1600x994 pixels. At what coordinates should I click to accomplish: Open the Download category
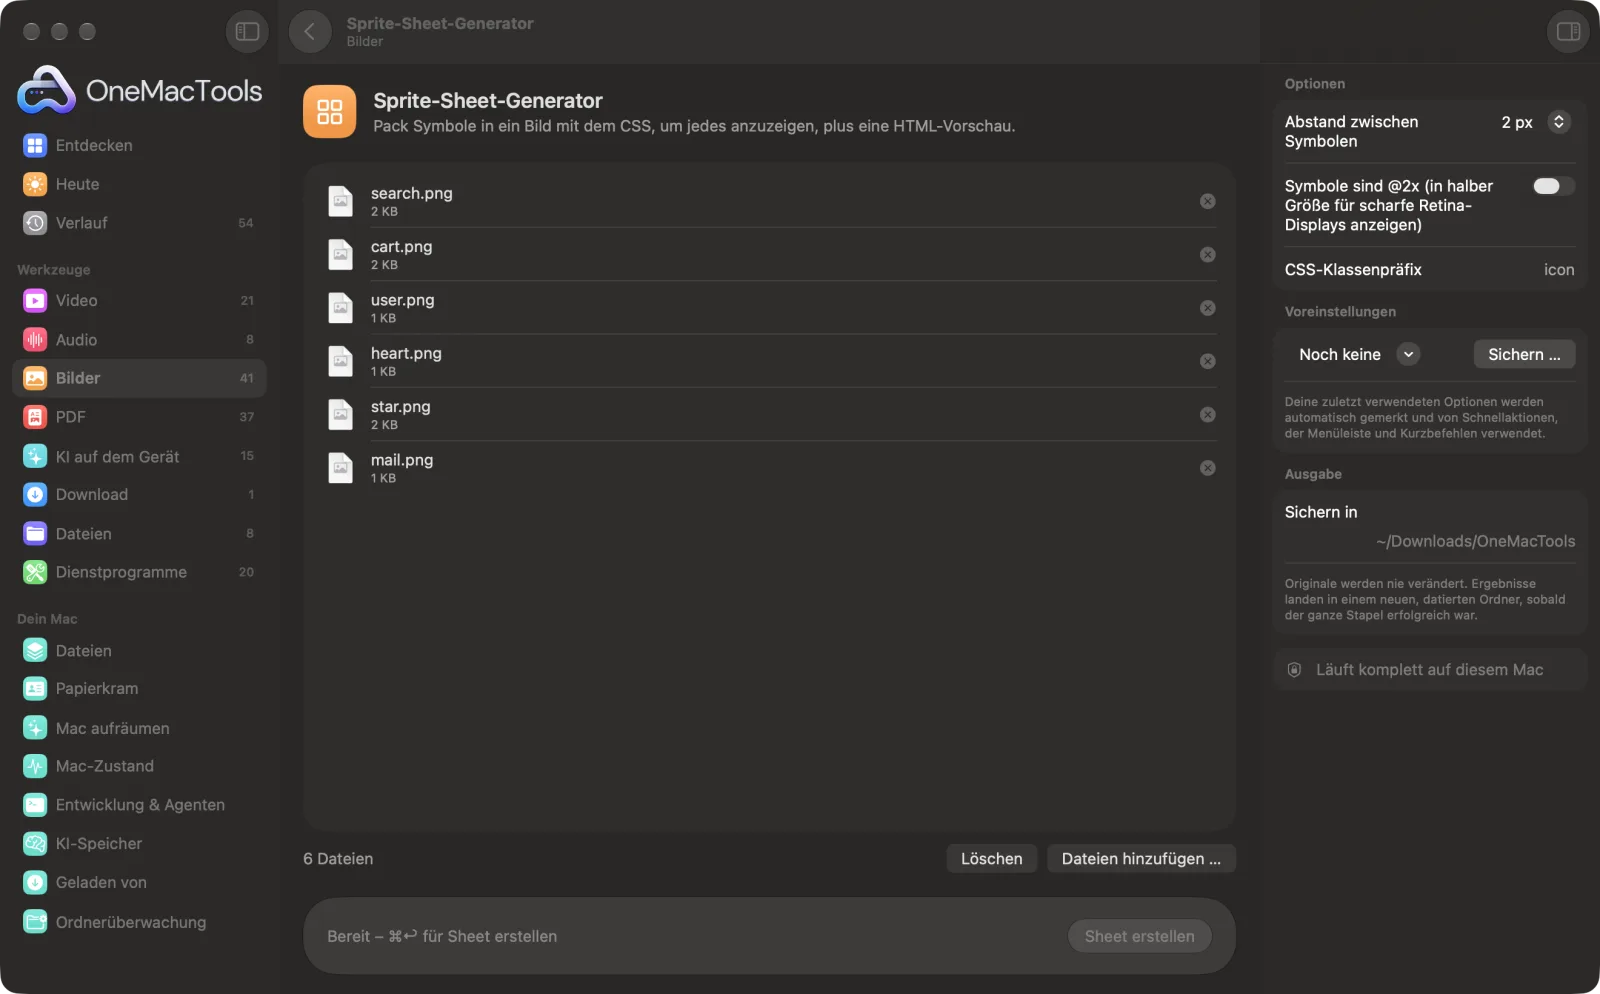(139, 495)
